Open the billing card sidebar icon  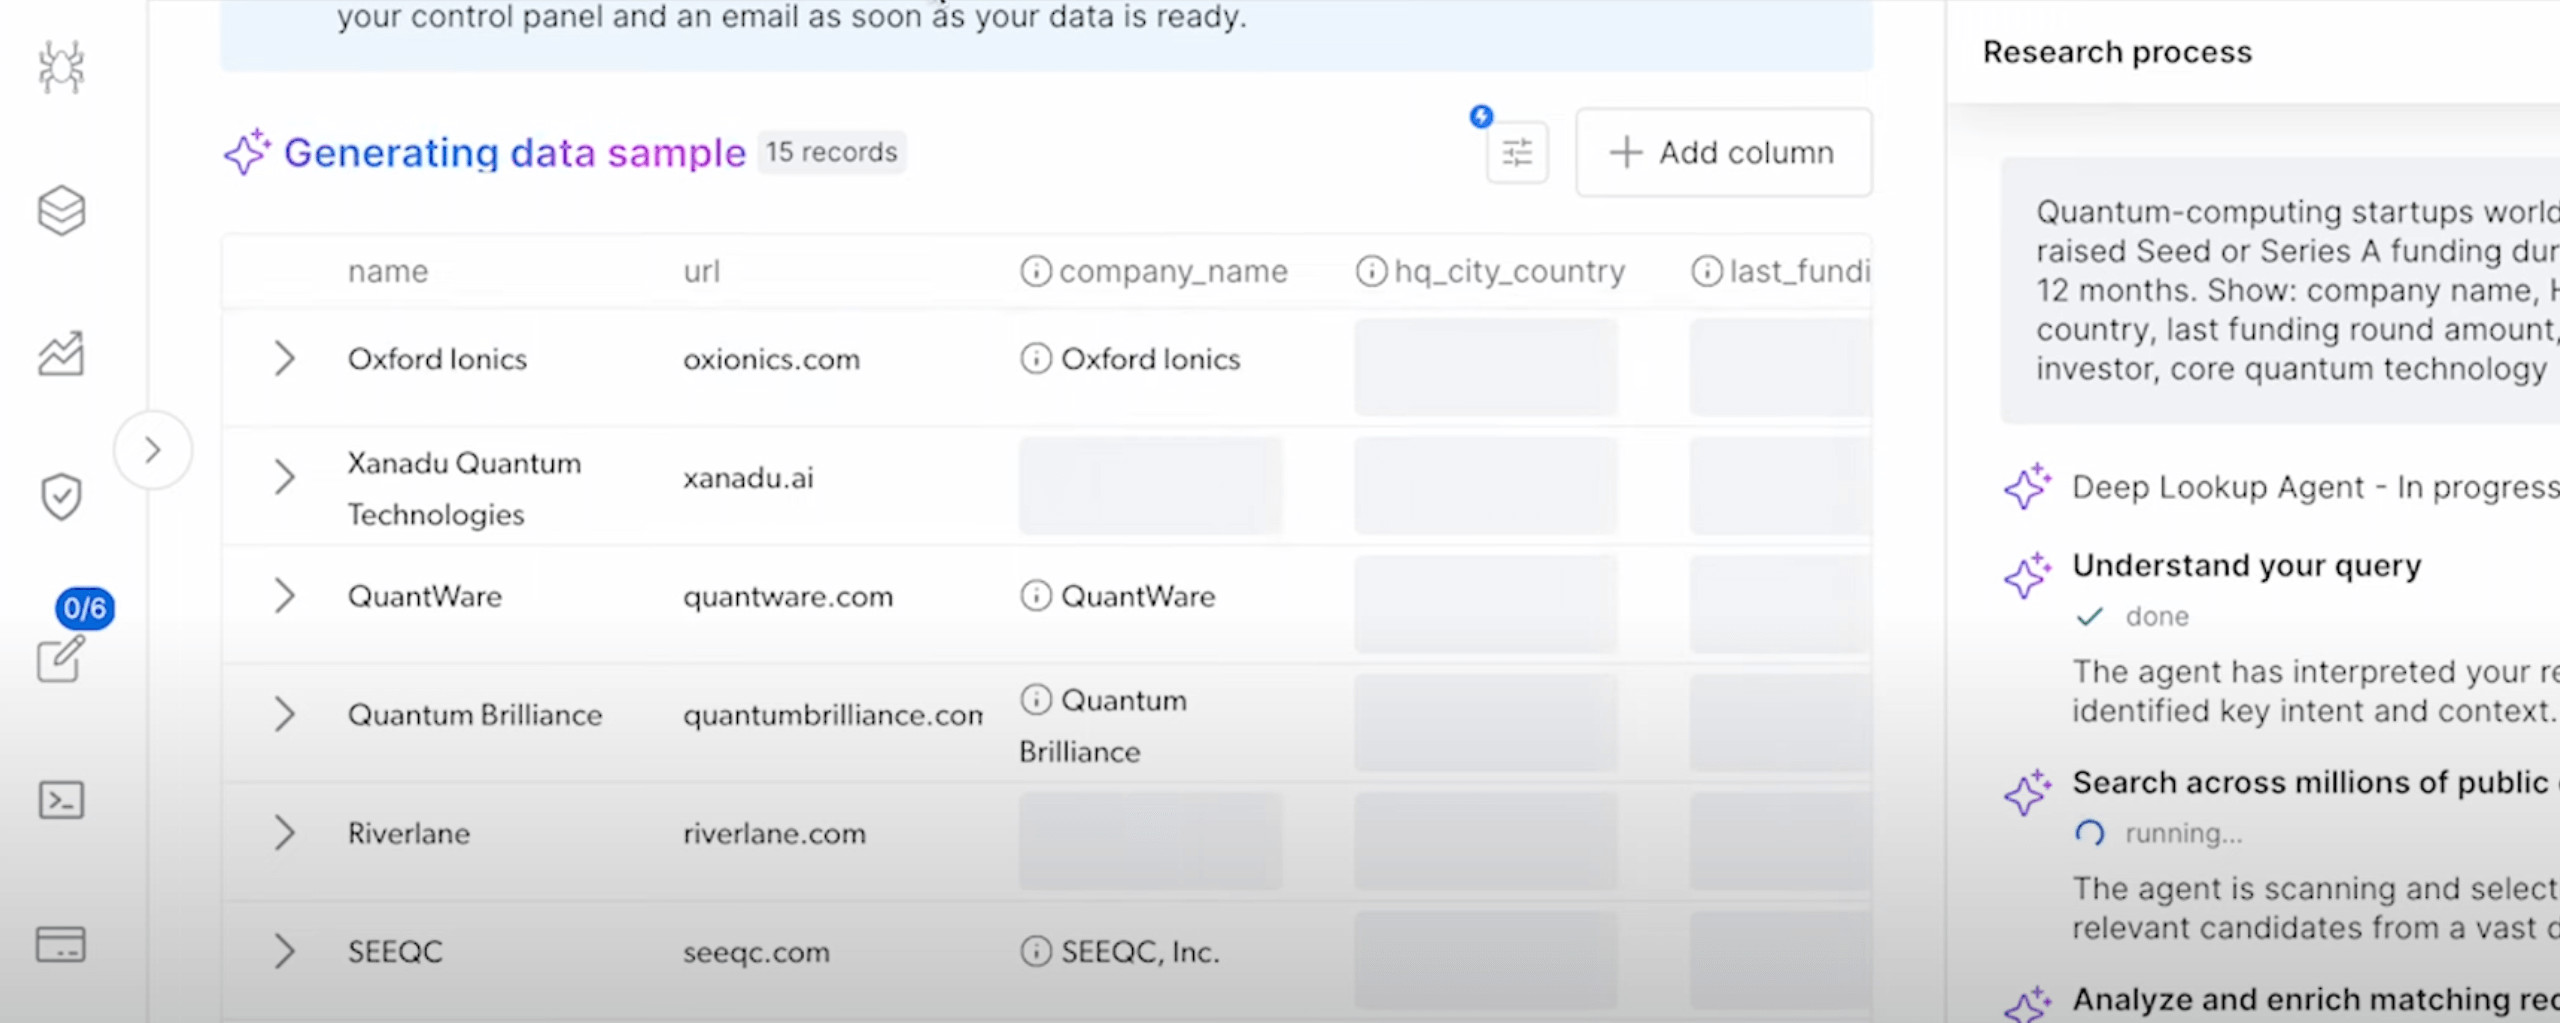pos(61,944)
